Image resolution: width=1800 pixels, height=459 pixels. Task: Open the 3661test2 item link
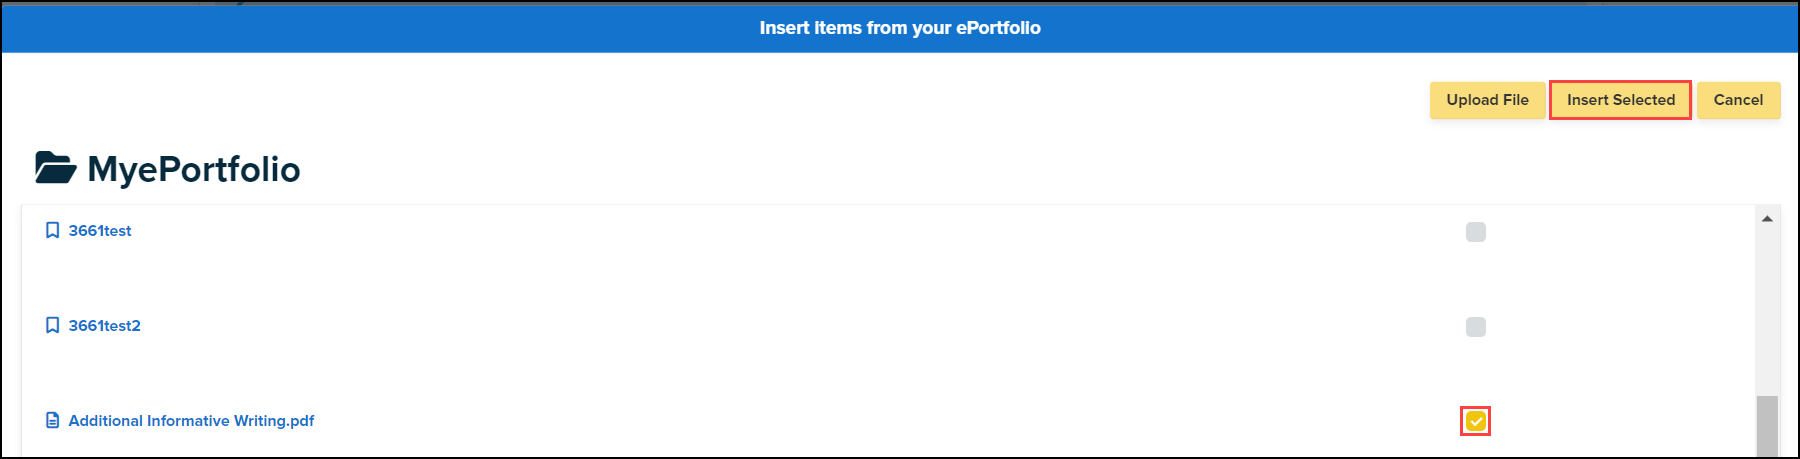105,326
